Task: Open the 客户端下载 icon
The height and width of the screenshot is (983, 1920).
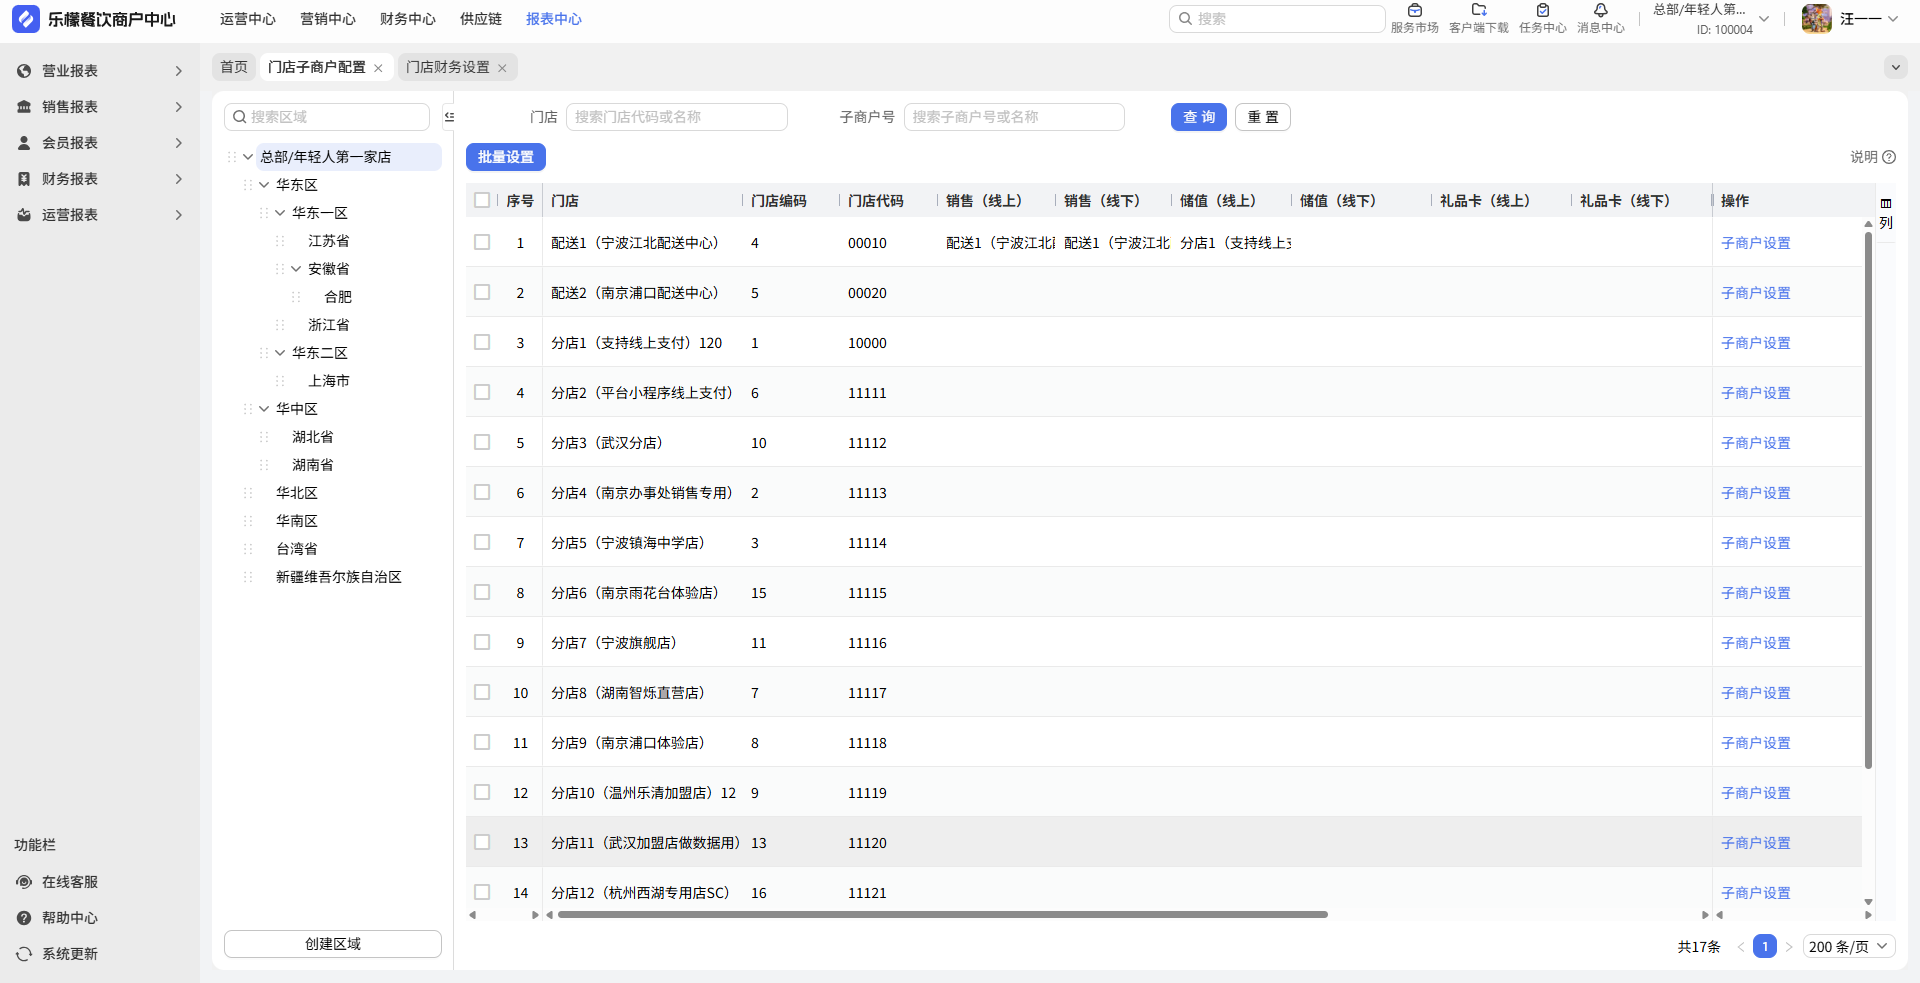Action: point(1479,11)
